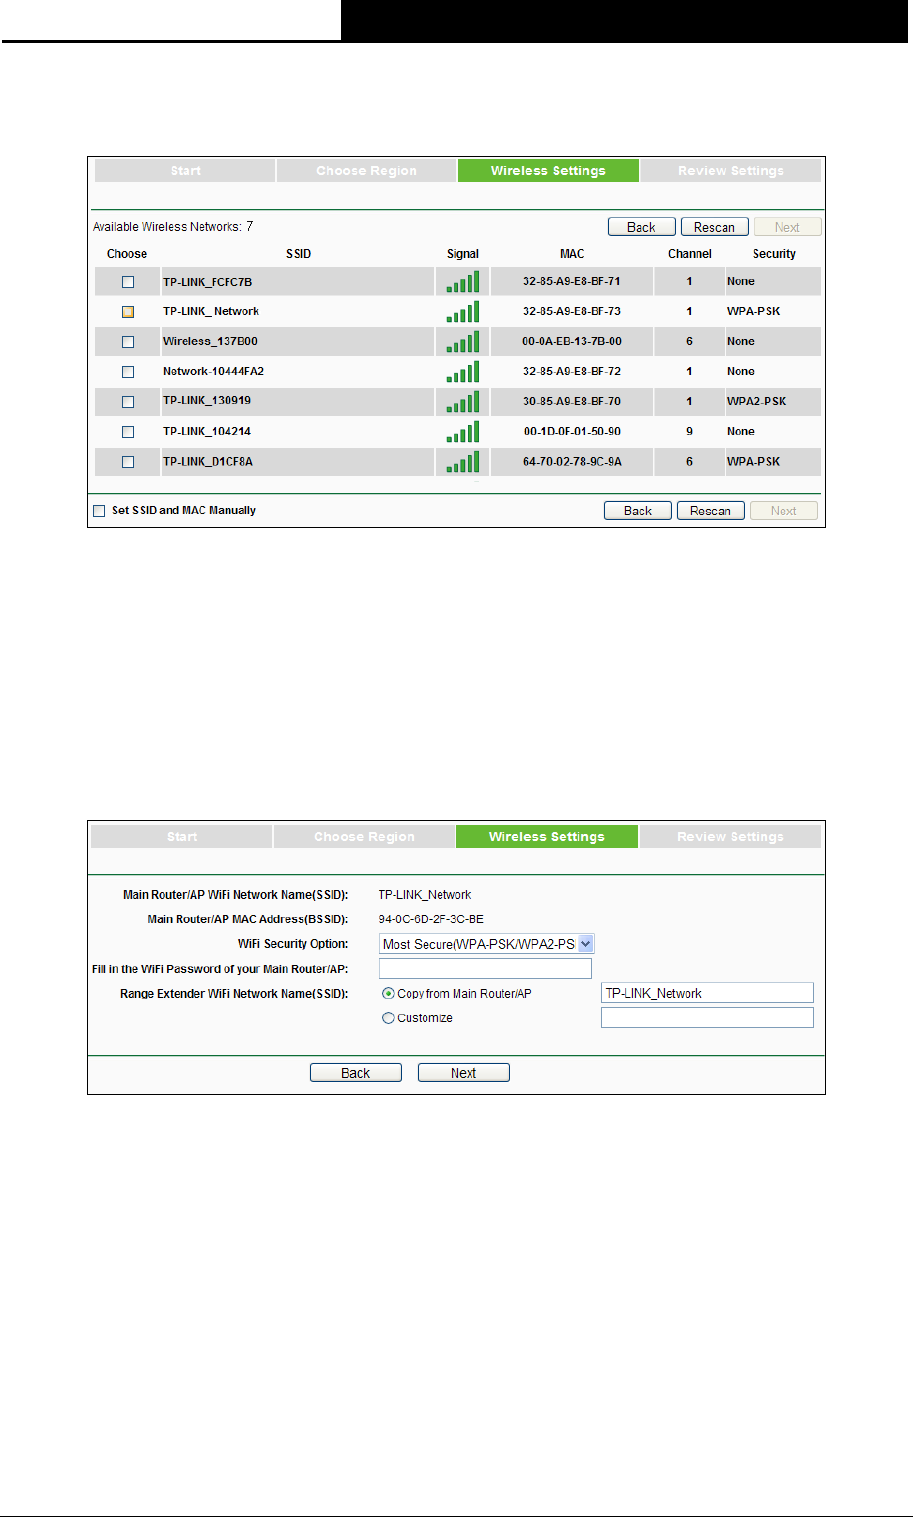Click MAC address 30-85-A9-E8-BF-70
Screen dimensions: 913x1517
coord(572,402)
